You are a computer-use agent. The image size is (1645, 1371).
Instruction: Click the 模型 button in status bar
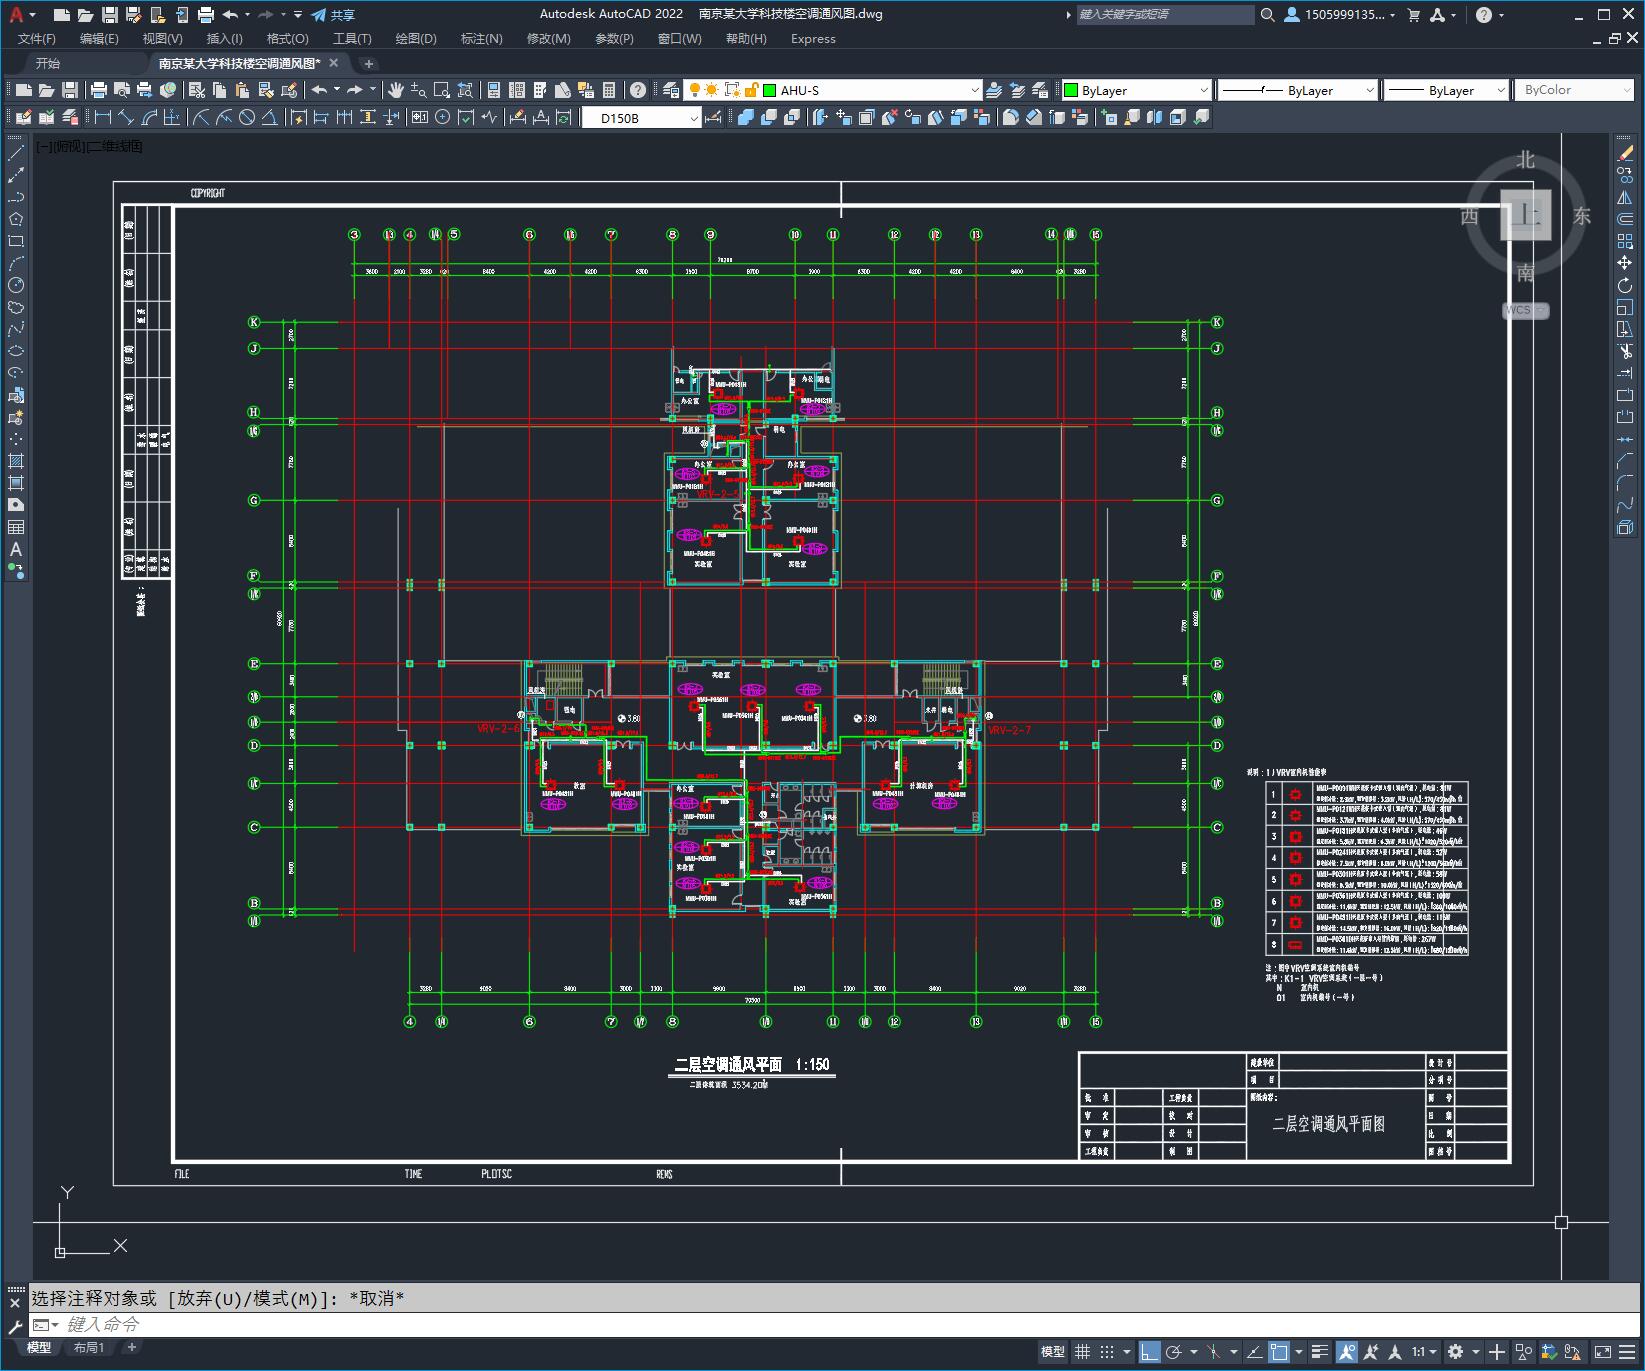coord(1053,1352)
